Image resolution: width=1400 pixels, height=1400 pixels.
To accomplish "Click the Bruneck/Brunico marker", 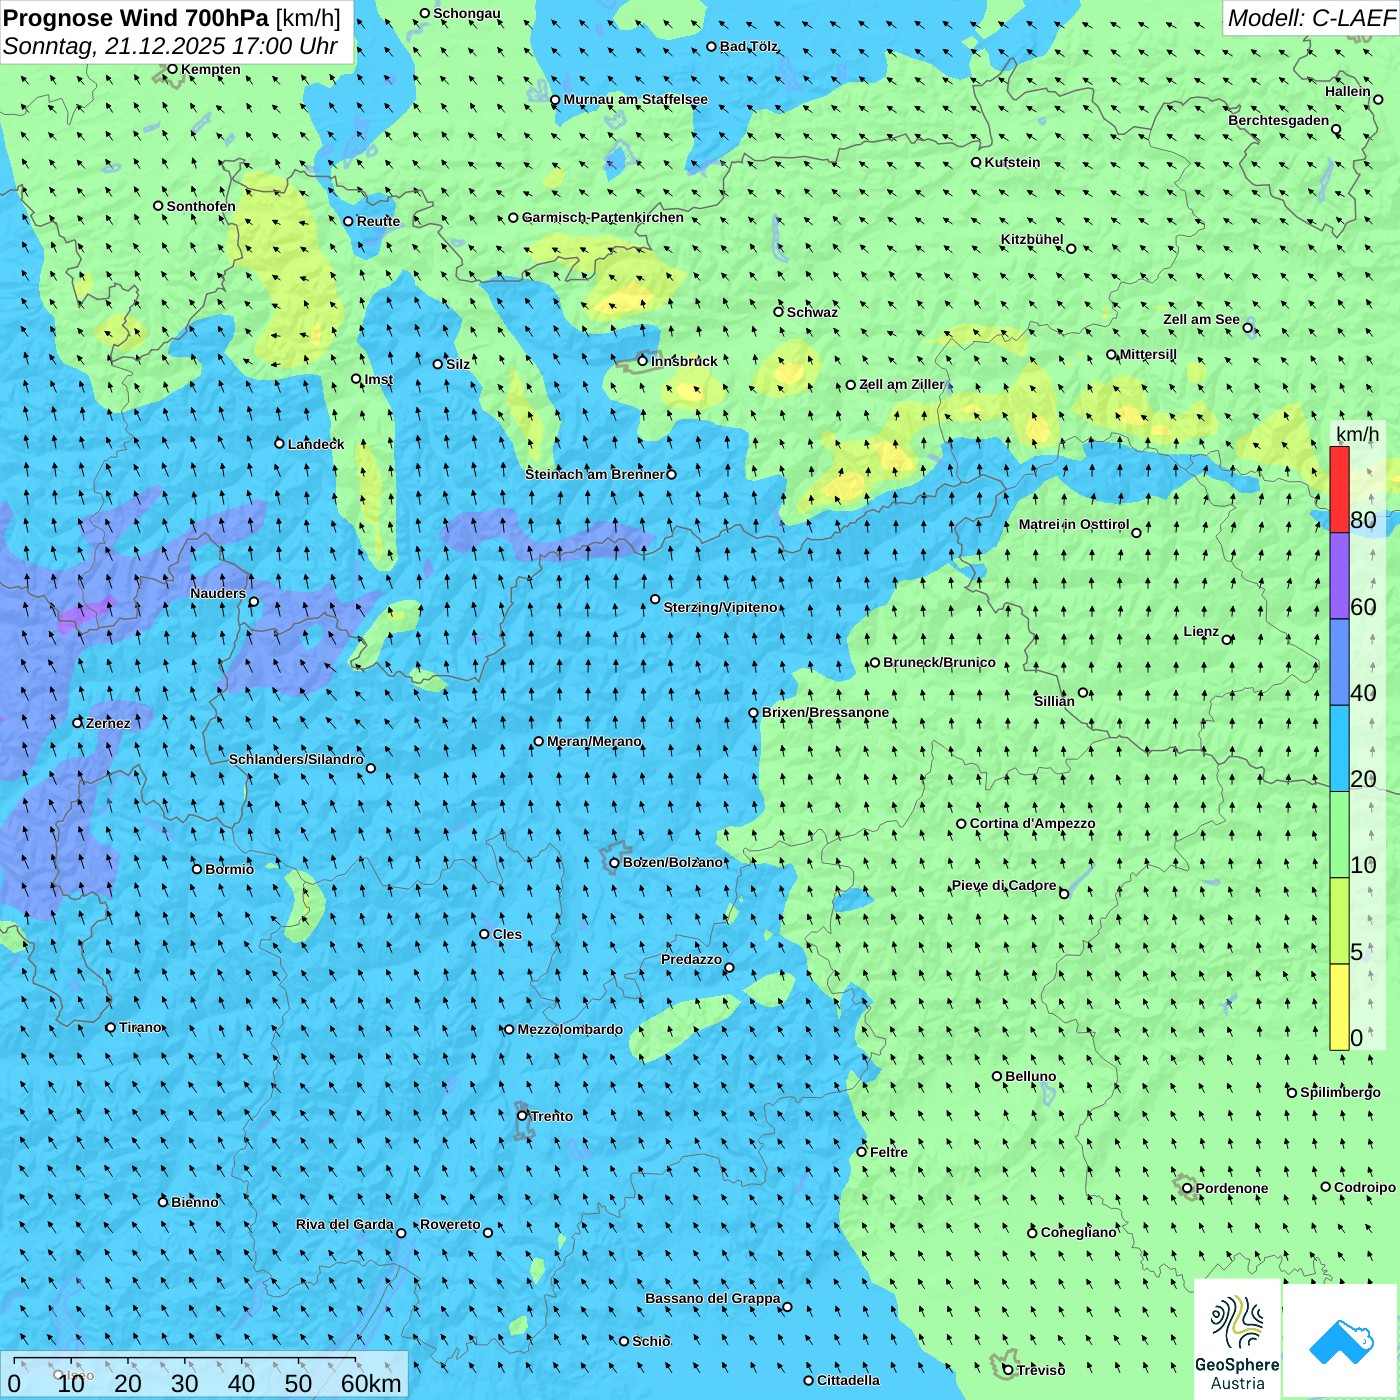I will tap(874, 662).
